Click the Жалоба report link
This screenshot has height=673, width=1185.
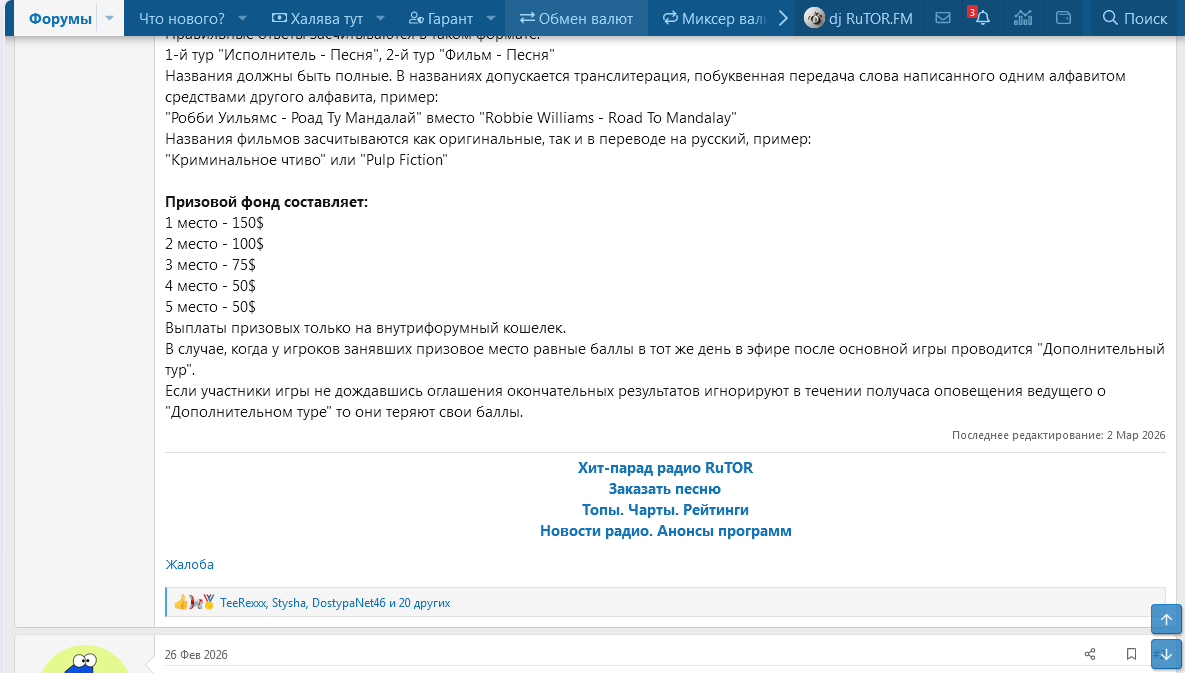pyautogui.click(x=189, y=564)
